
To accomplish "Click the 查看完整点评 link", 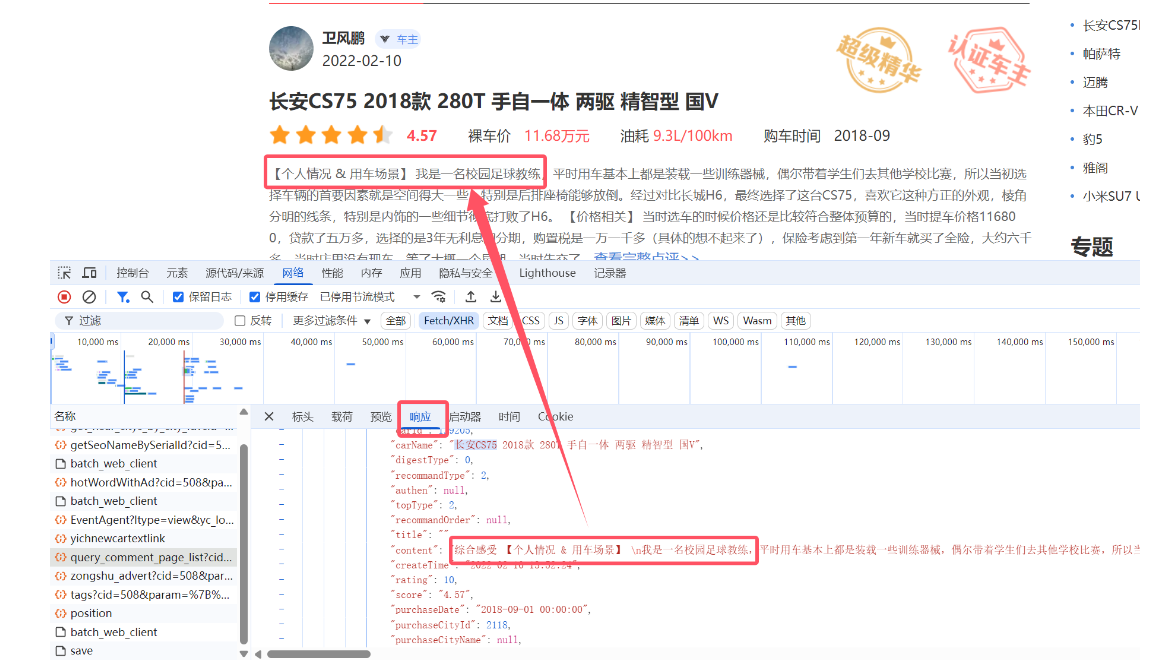I will point(646,258).
